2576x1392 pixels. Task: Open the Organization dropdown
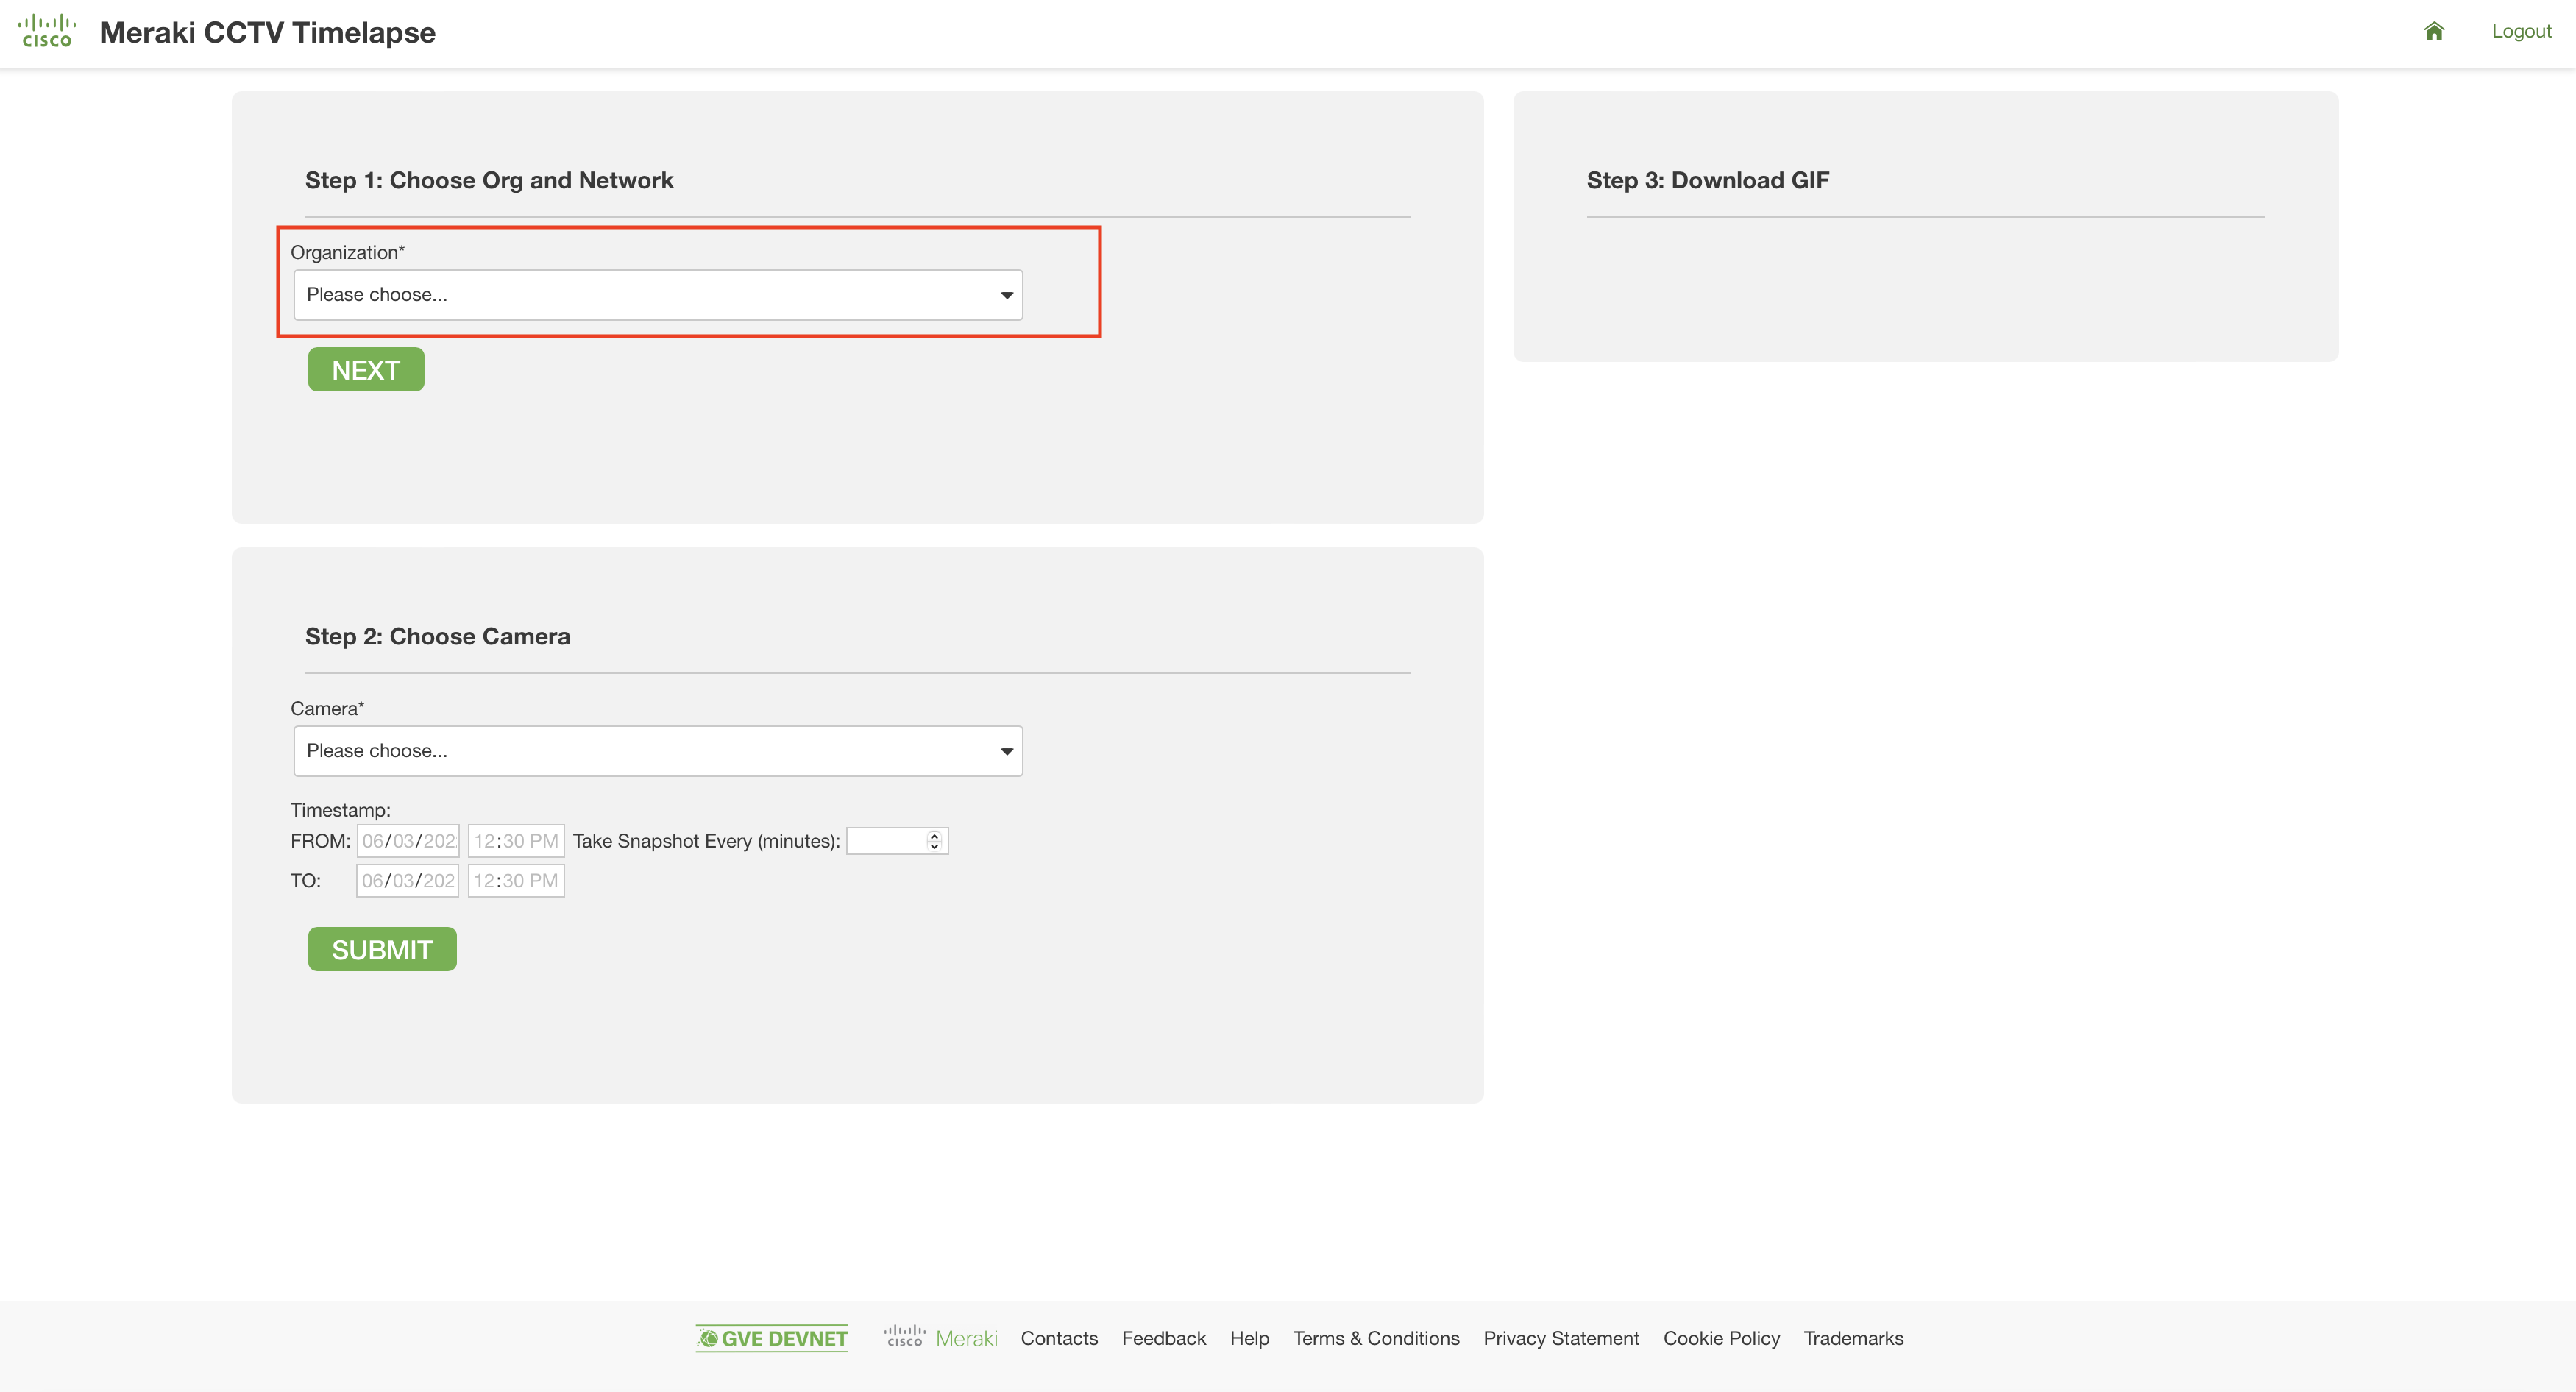(x=657, y=295)
